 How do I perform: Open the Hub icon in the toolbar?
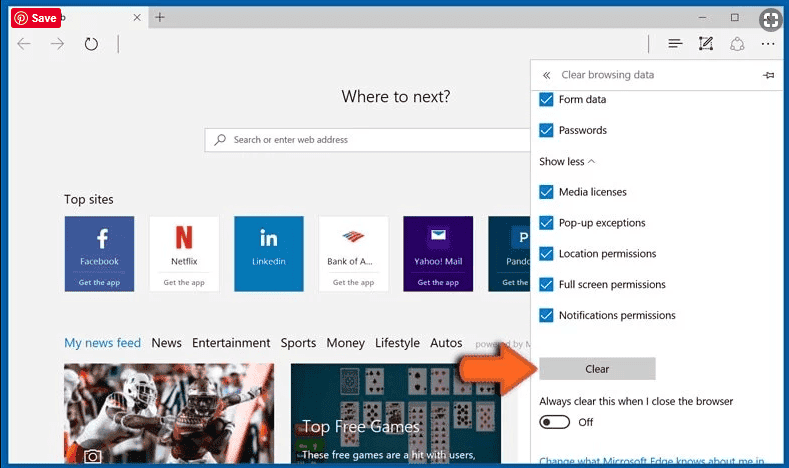click(x=675, y=44)
